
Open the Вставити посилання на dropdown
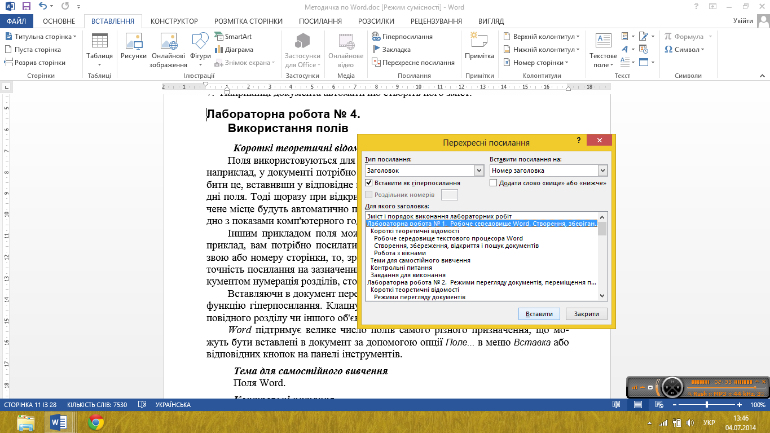click(548, 170)
